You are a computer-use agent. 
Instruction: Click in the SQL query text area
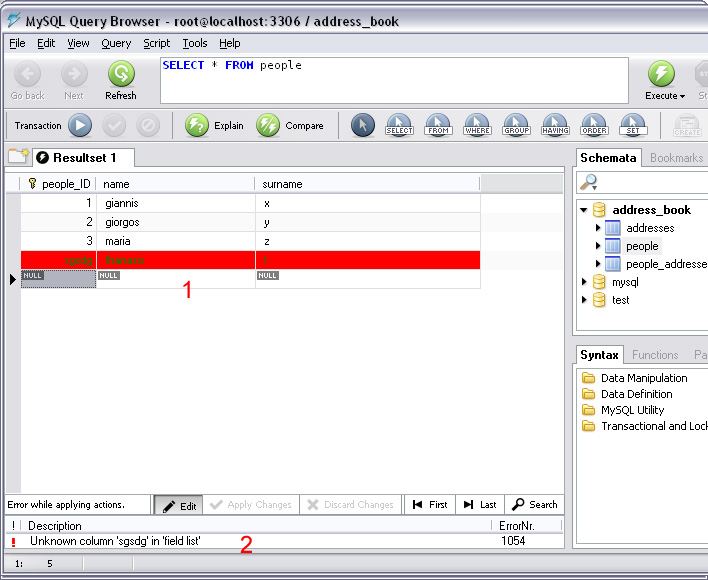point(394,80)
